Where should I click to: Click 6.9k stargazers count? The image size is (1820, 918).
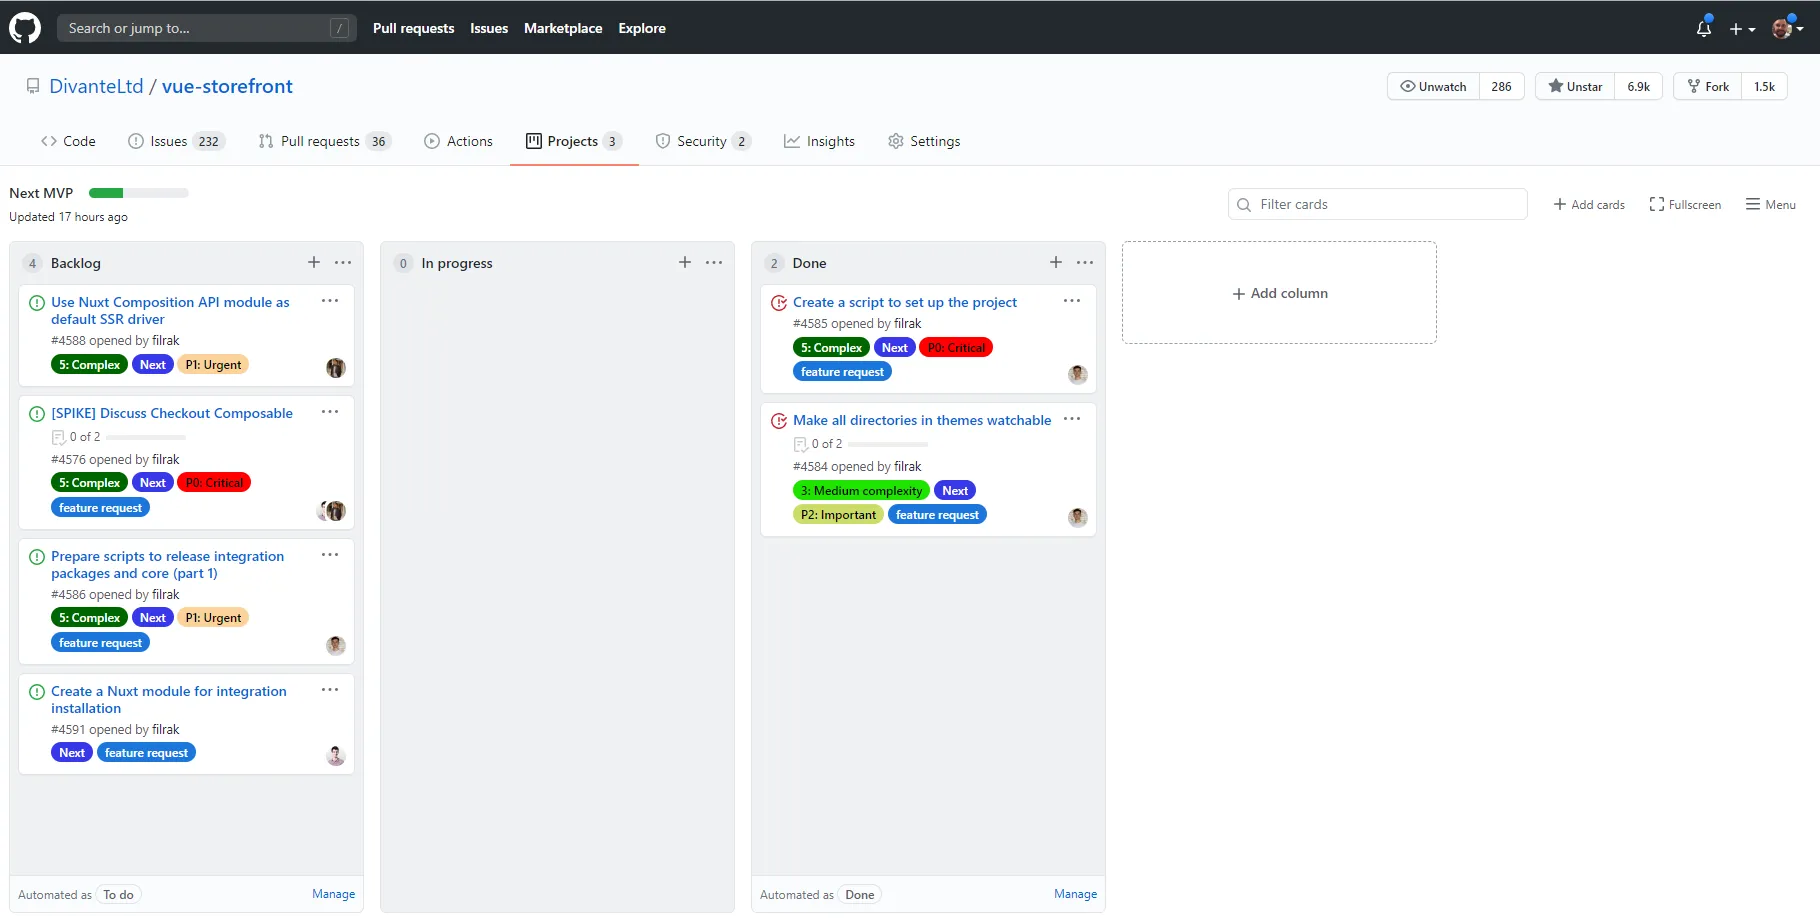click(1638, 86)
